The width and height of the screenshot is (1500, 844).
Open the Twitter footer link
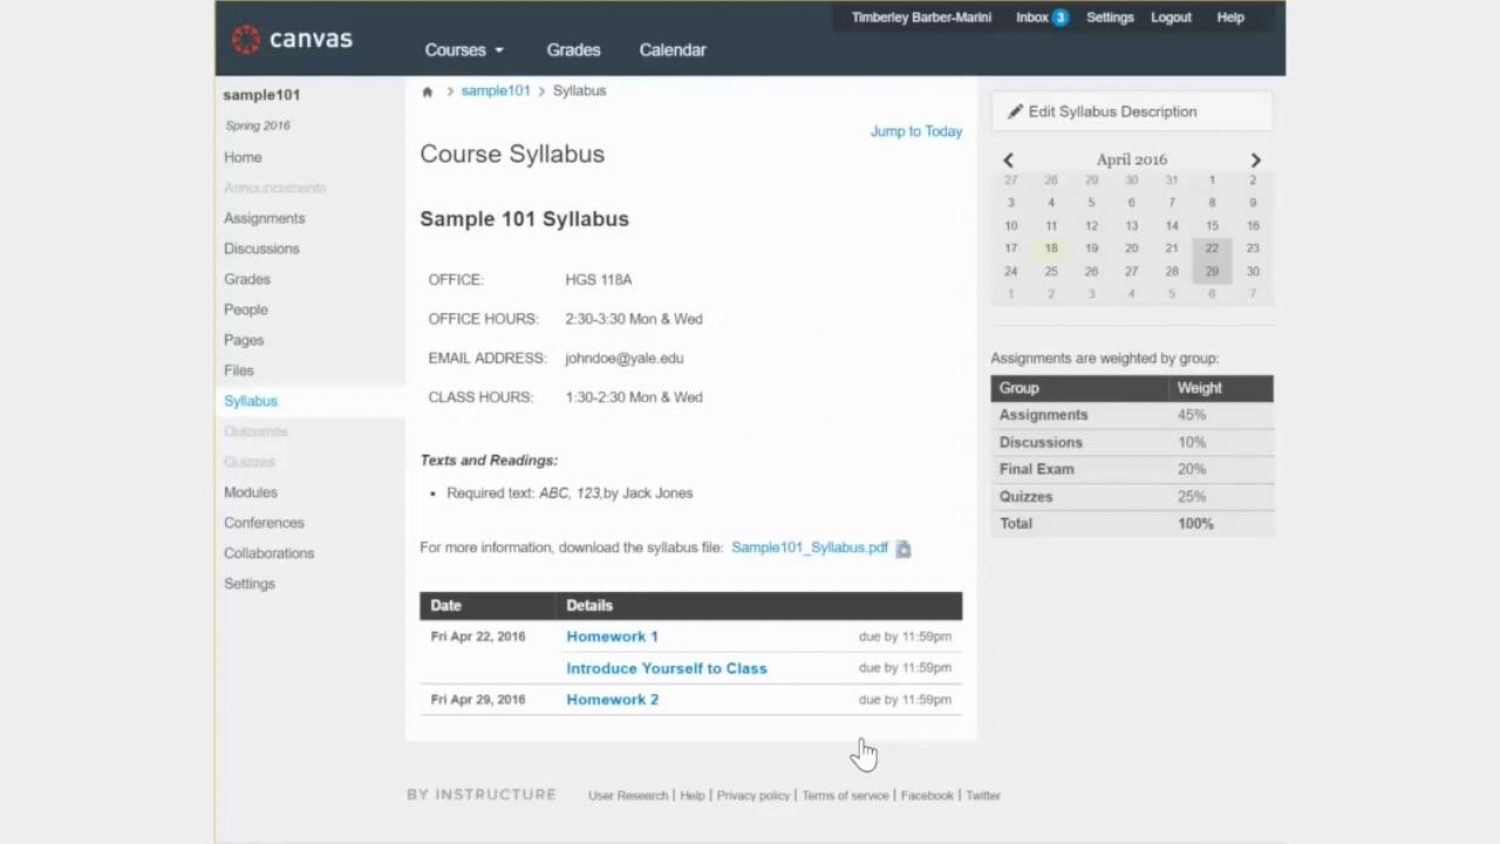coord(983,796)
